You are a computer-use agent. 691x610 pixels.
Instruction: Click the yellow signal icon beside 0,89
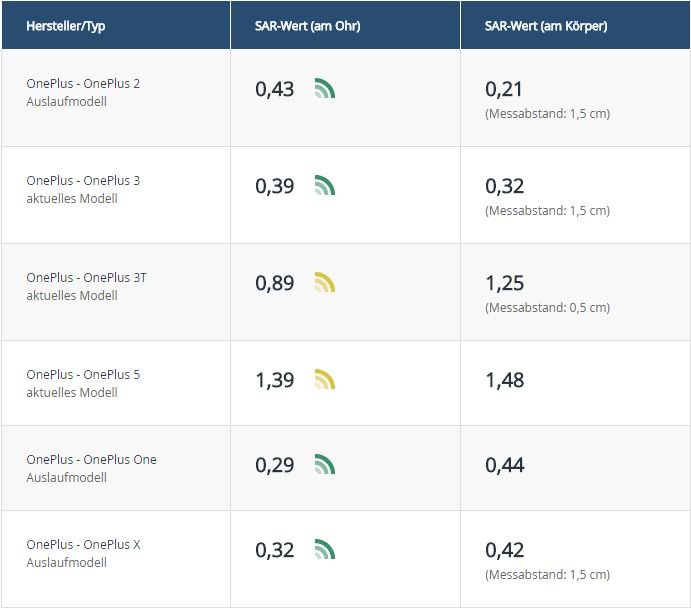tap(325, 282)
